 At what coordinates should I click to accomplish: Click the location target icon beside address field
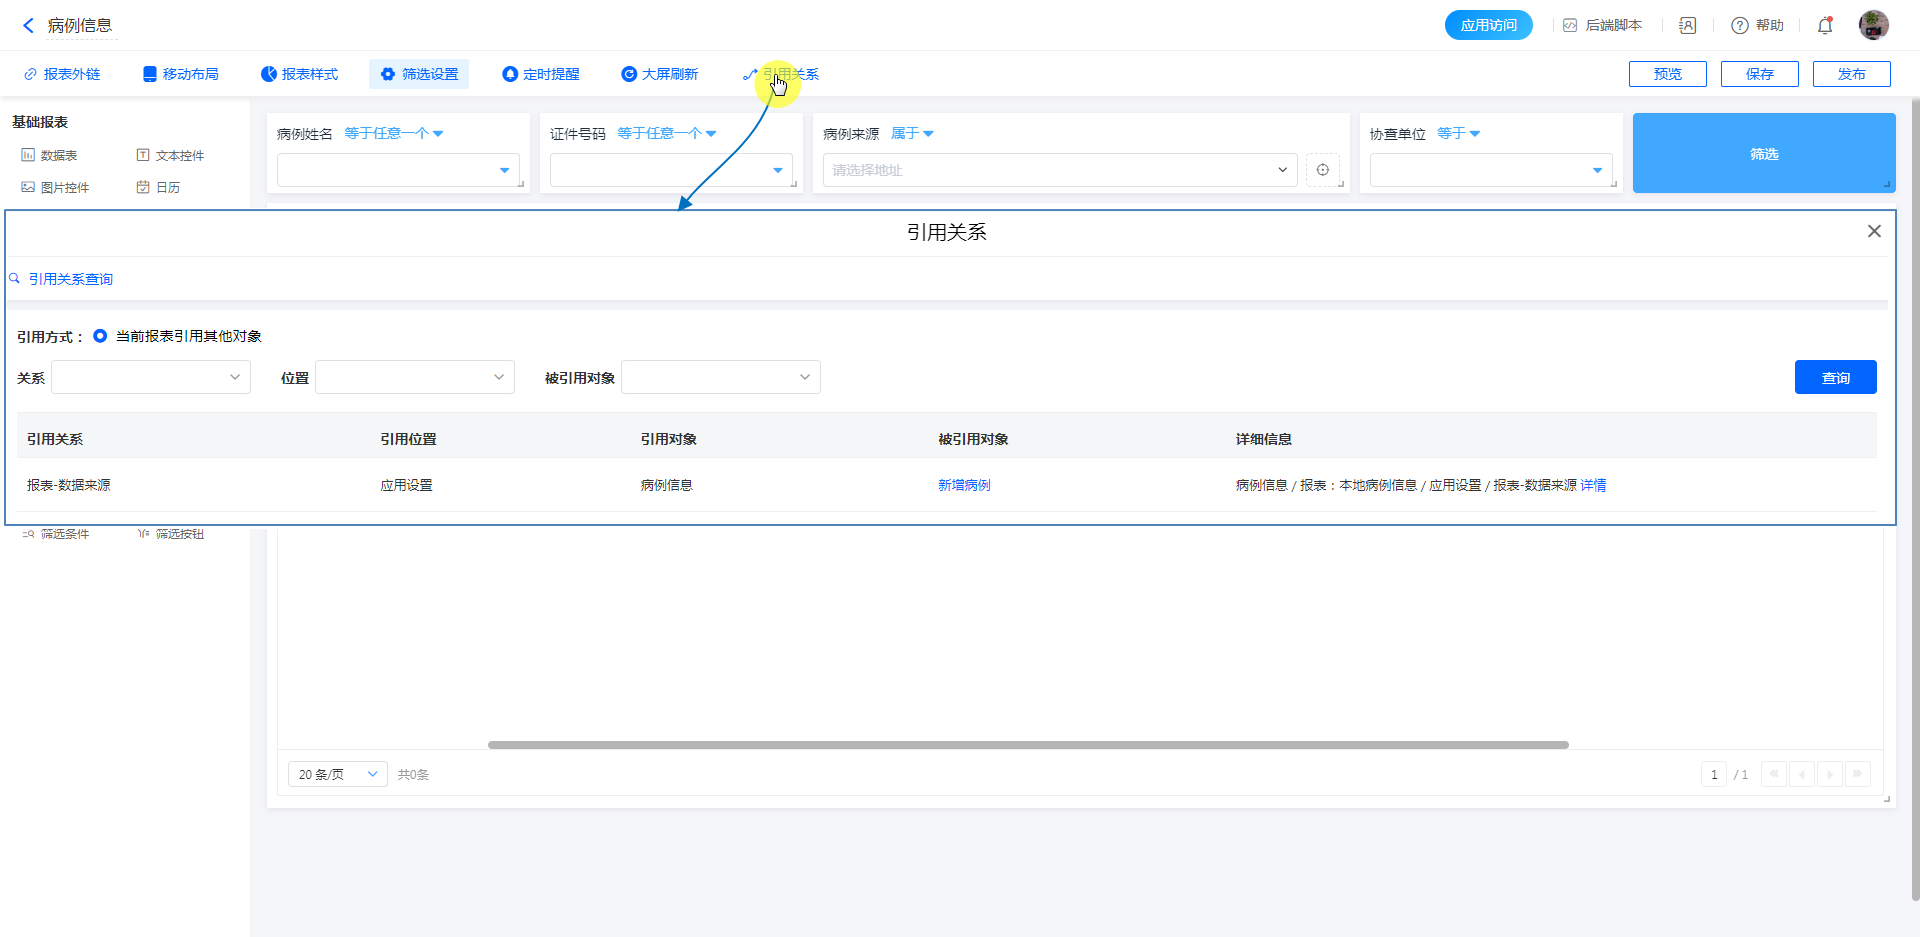(1323, 170)
